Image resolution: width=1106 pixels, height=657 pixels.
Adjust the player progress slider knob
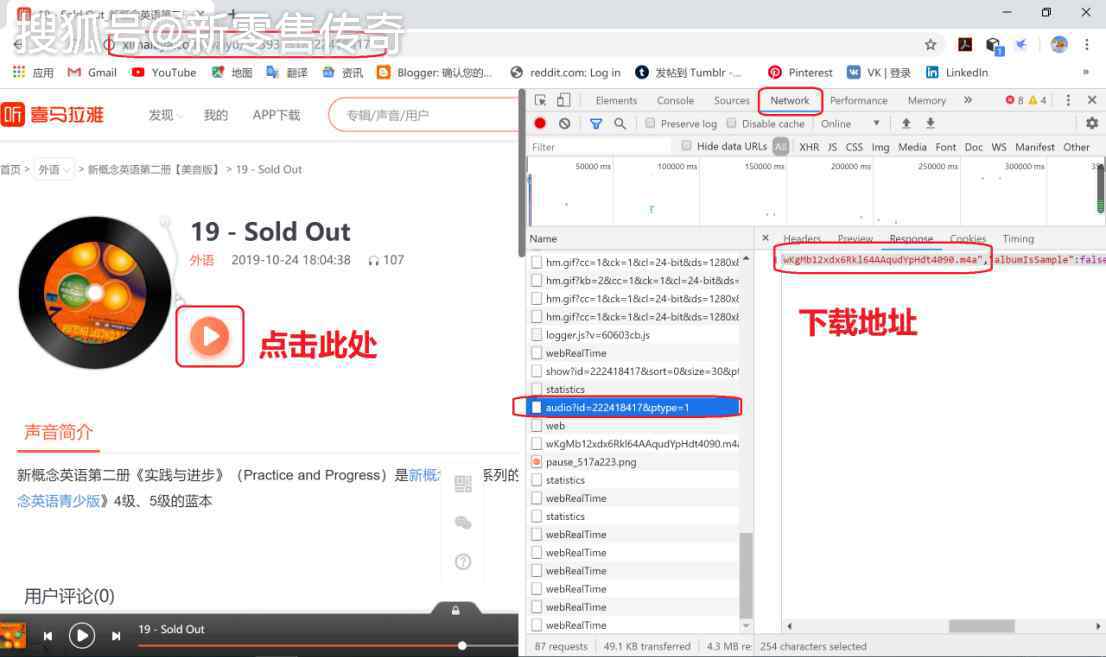click(462, 646)
